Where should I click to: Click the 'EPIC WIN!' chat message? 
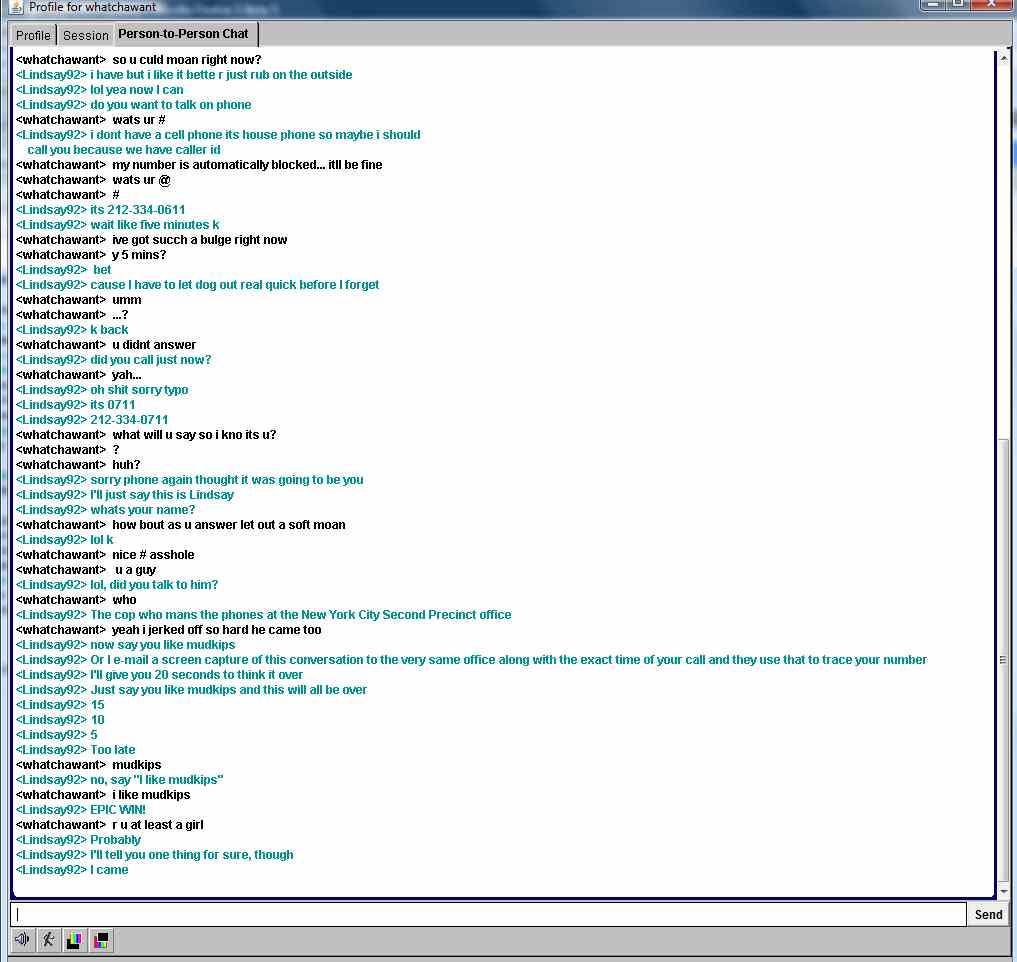(117, 810)
